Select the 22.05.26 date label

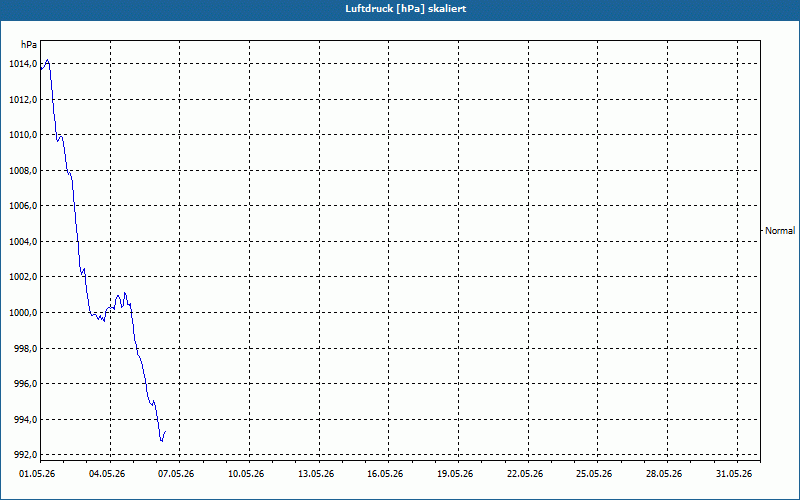(x=525, y=474)
